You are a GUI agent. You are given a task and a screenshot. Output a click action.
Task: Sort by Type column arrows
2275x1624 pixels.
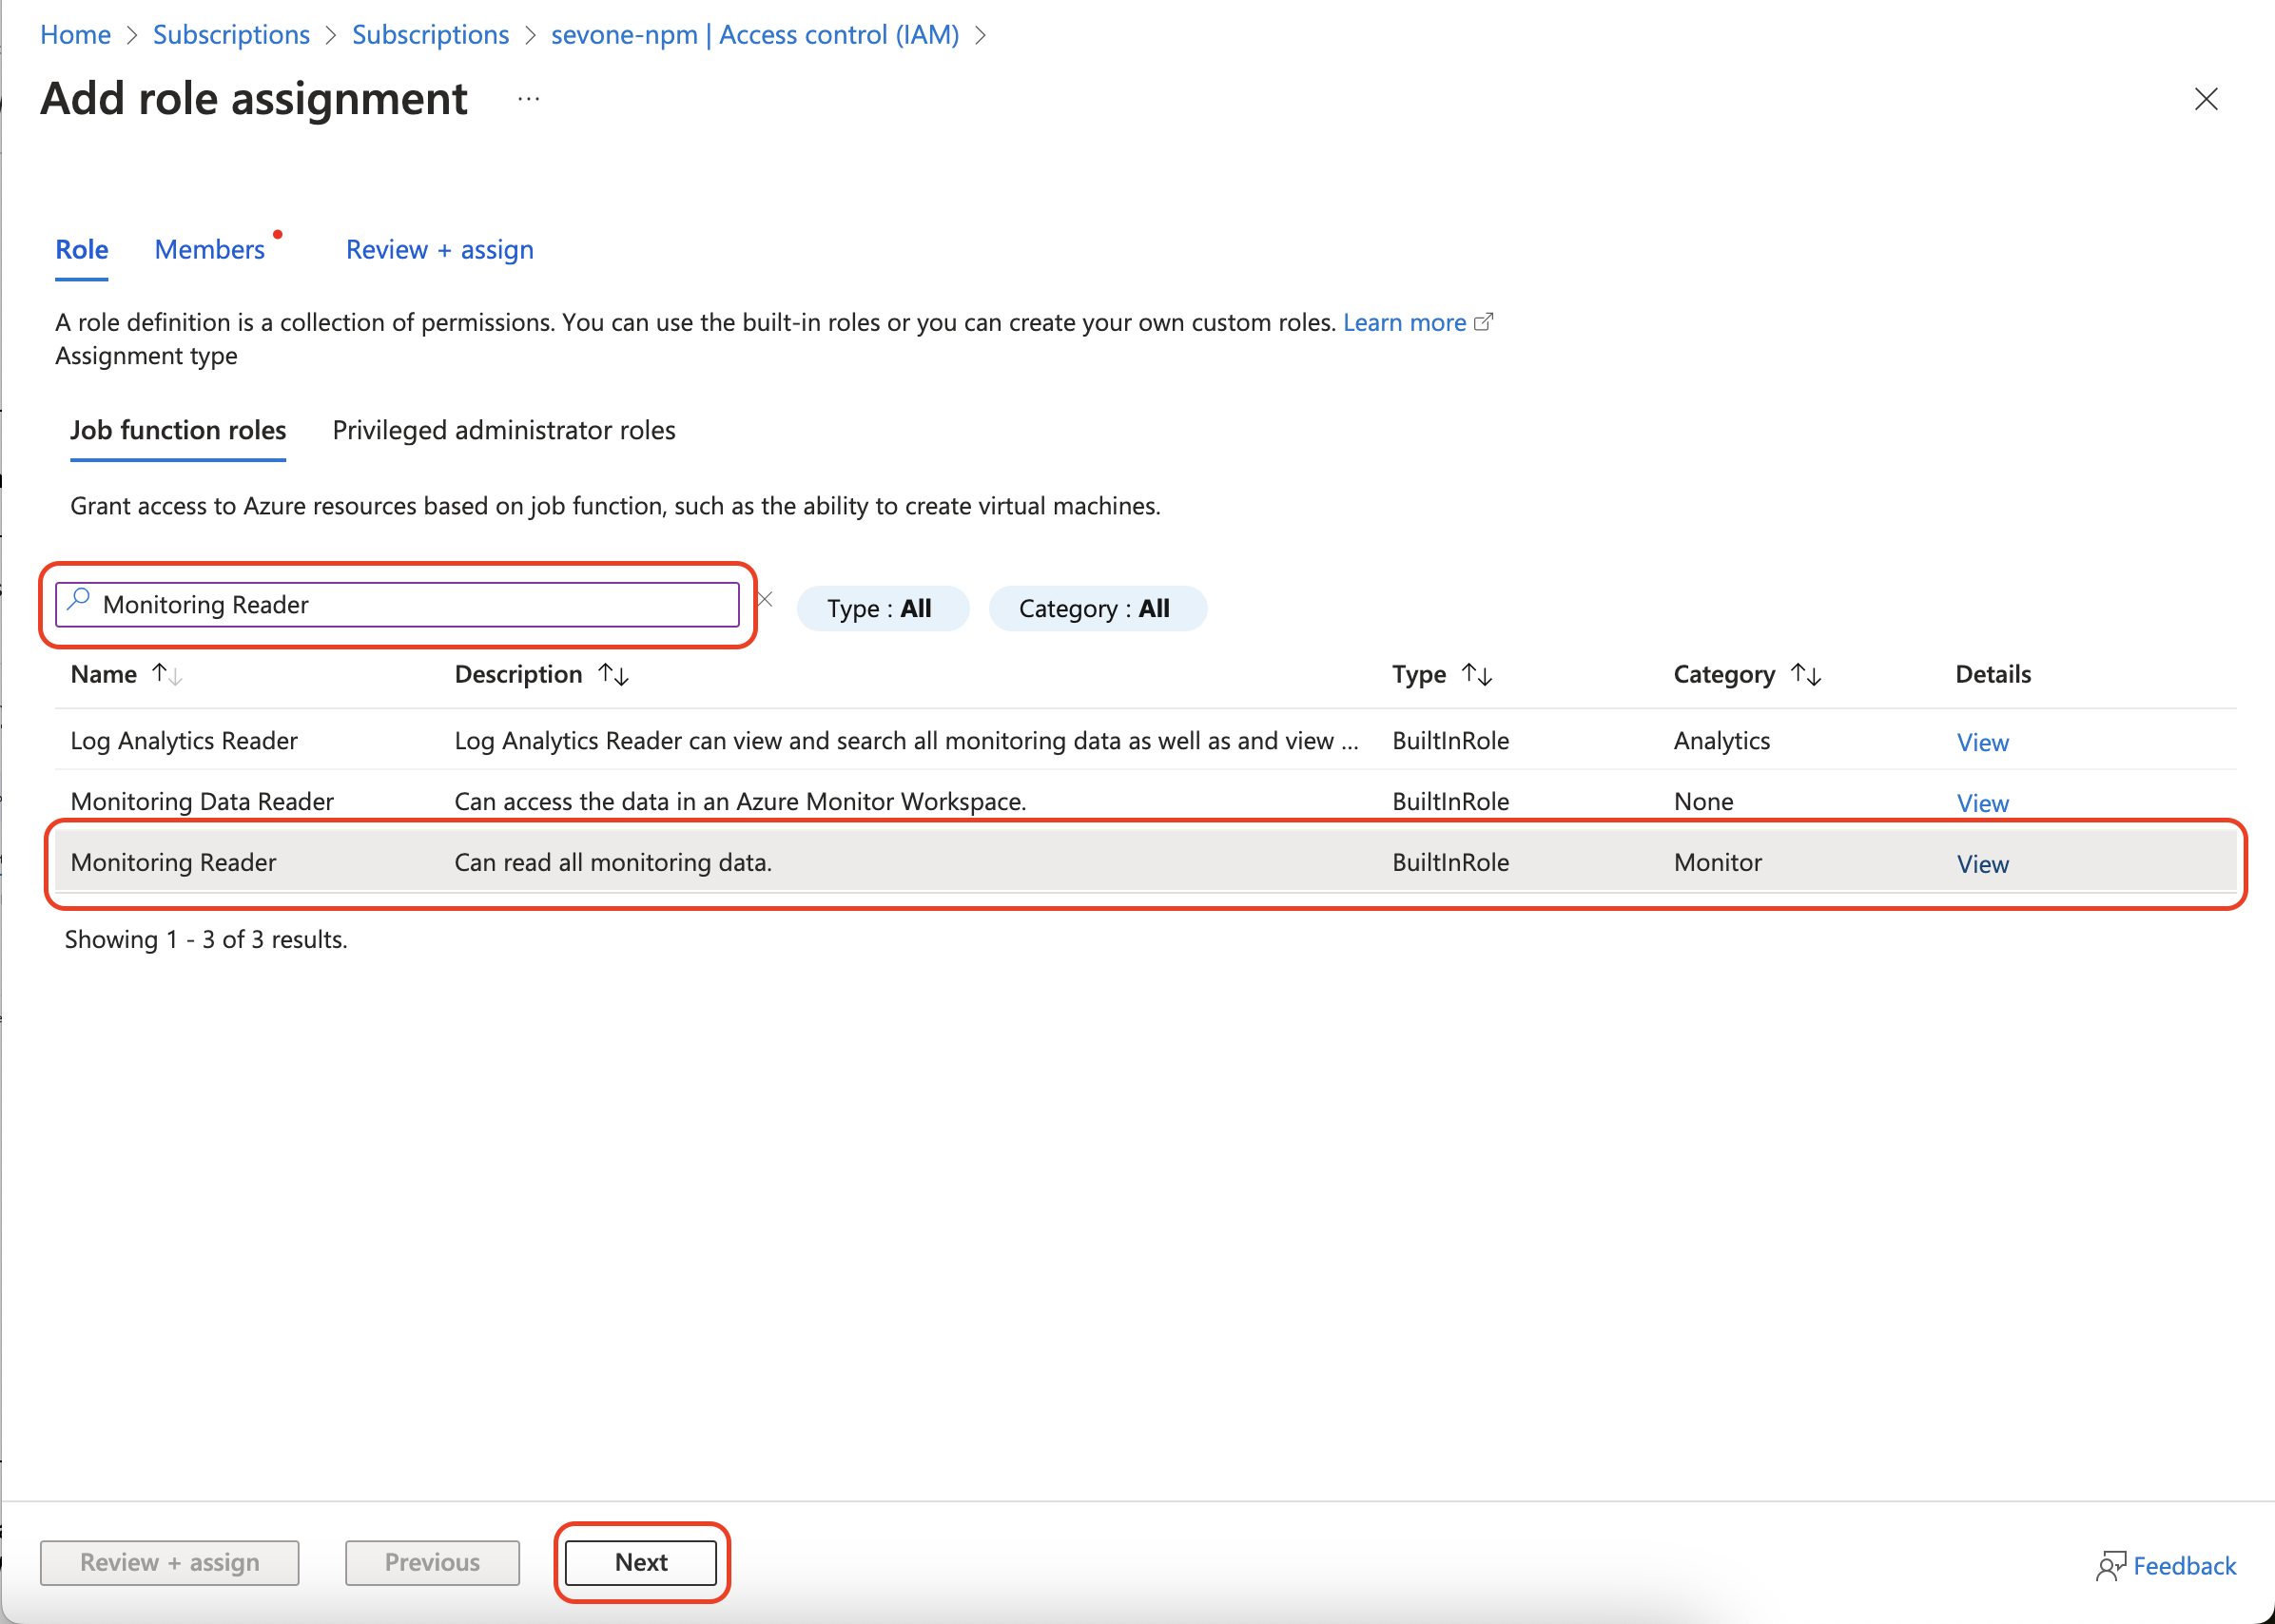coord(1477,675)
